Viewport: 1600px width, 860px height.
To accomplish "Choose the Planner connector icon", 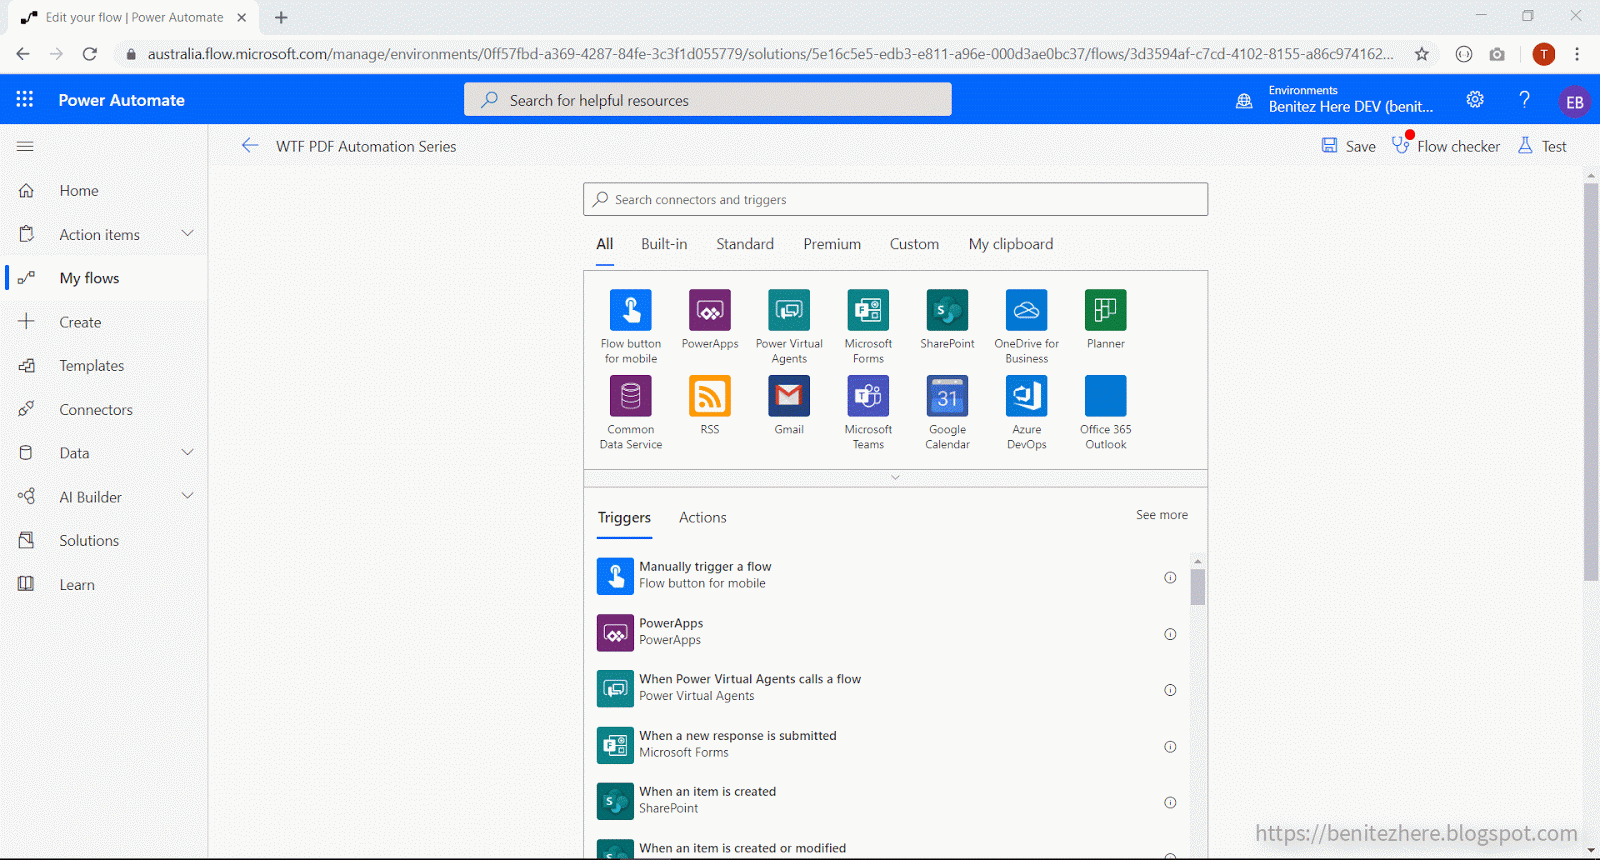I will (1106, 310).
